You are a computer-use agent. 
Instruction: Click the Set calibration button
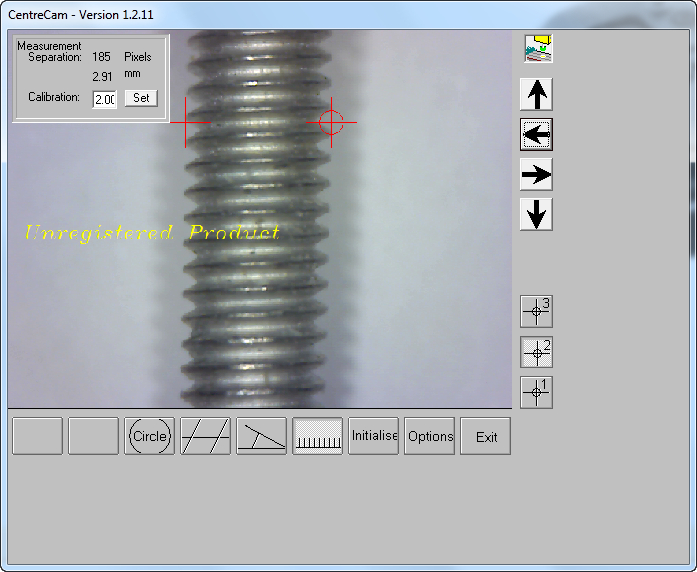click(141, 98)
